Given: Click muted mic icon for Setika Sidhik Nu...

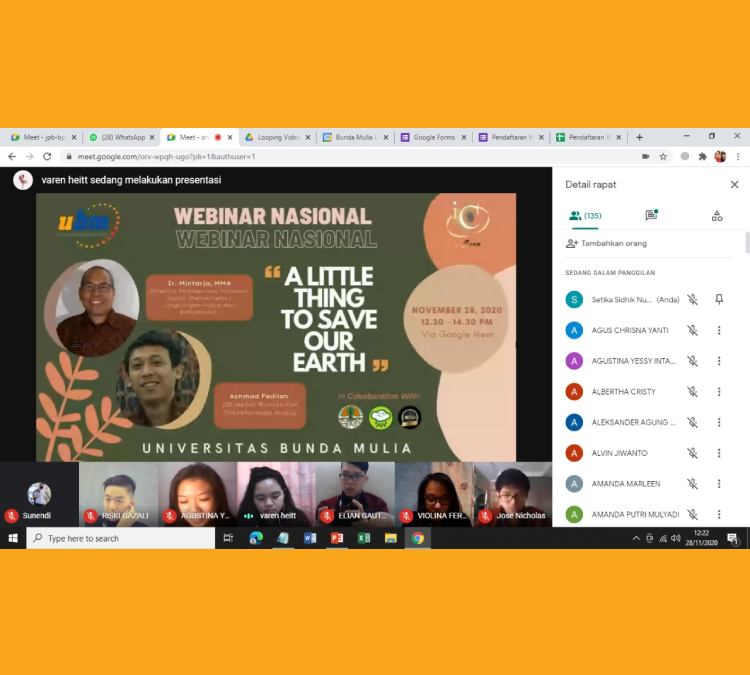Looking at the screenshot, I should click(x=692, y=299).
